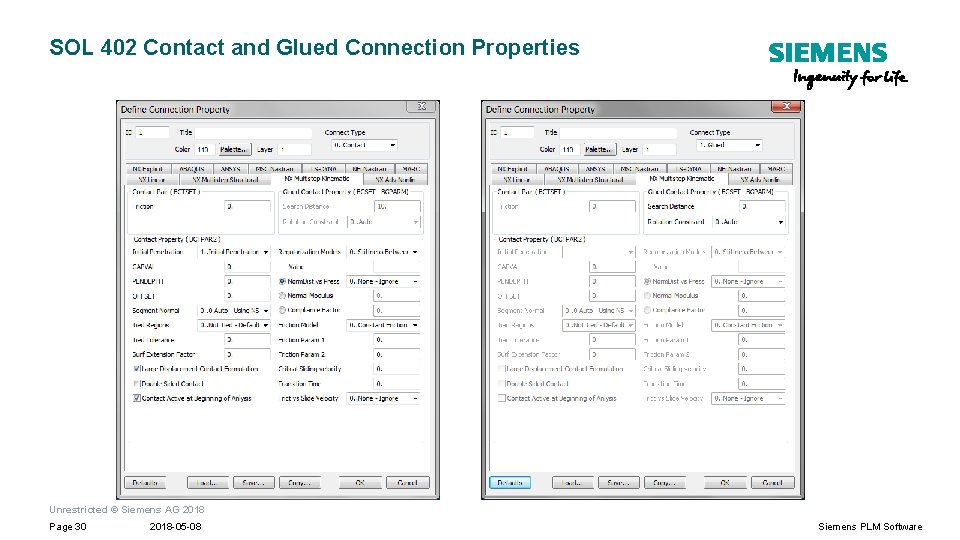Click the Layer field in Contact dialog

click(x=294, y=149)
